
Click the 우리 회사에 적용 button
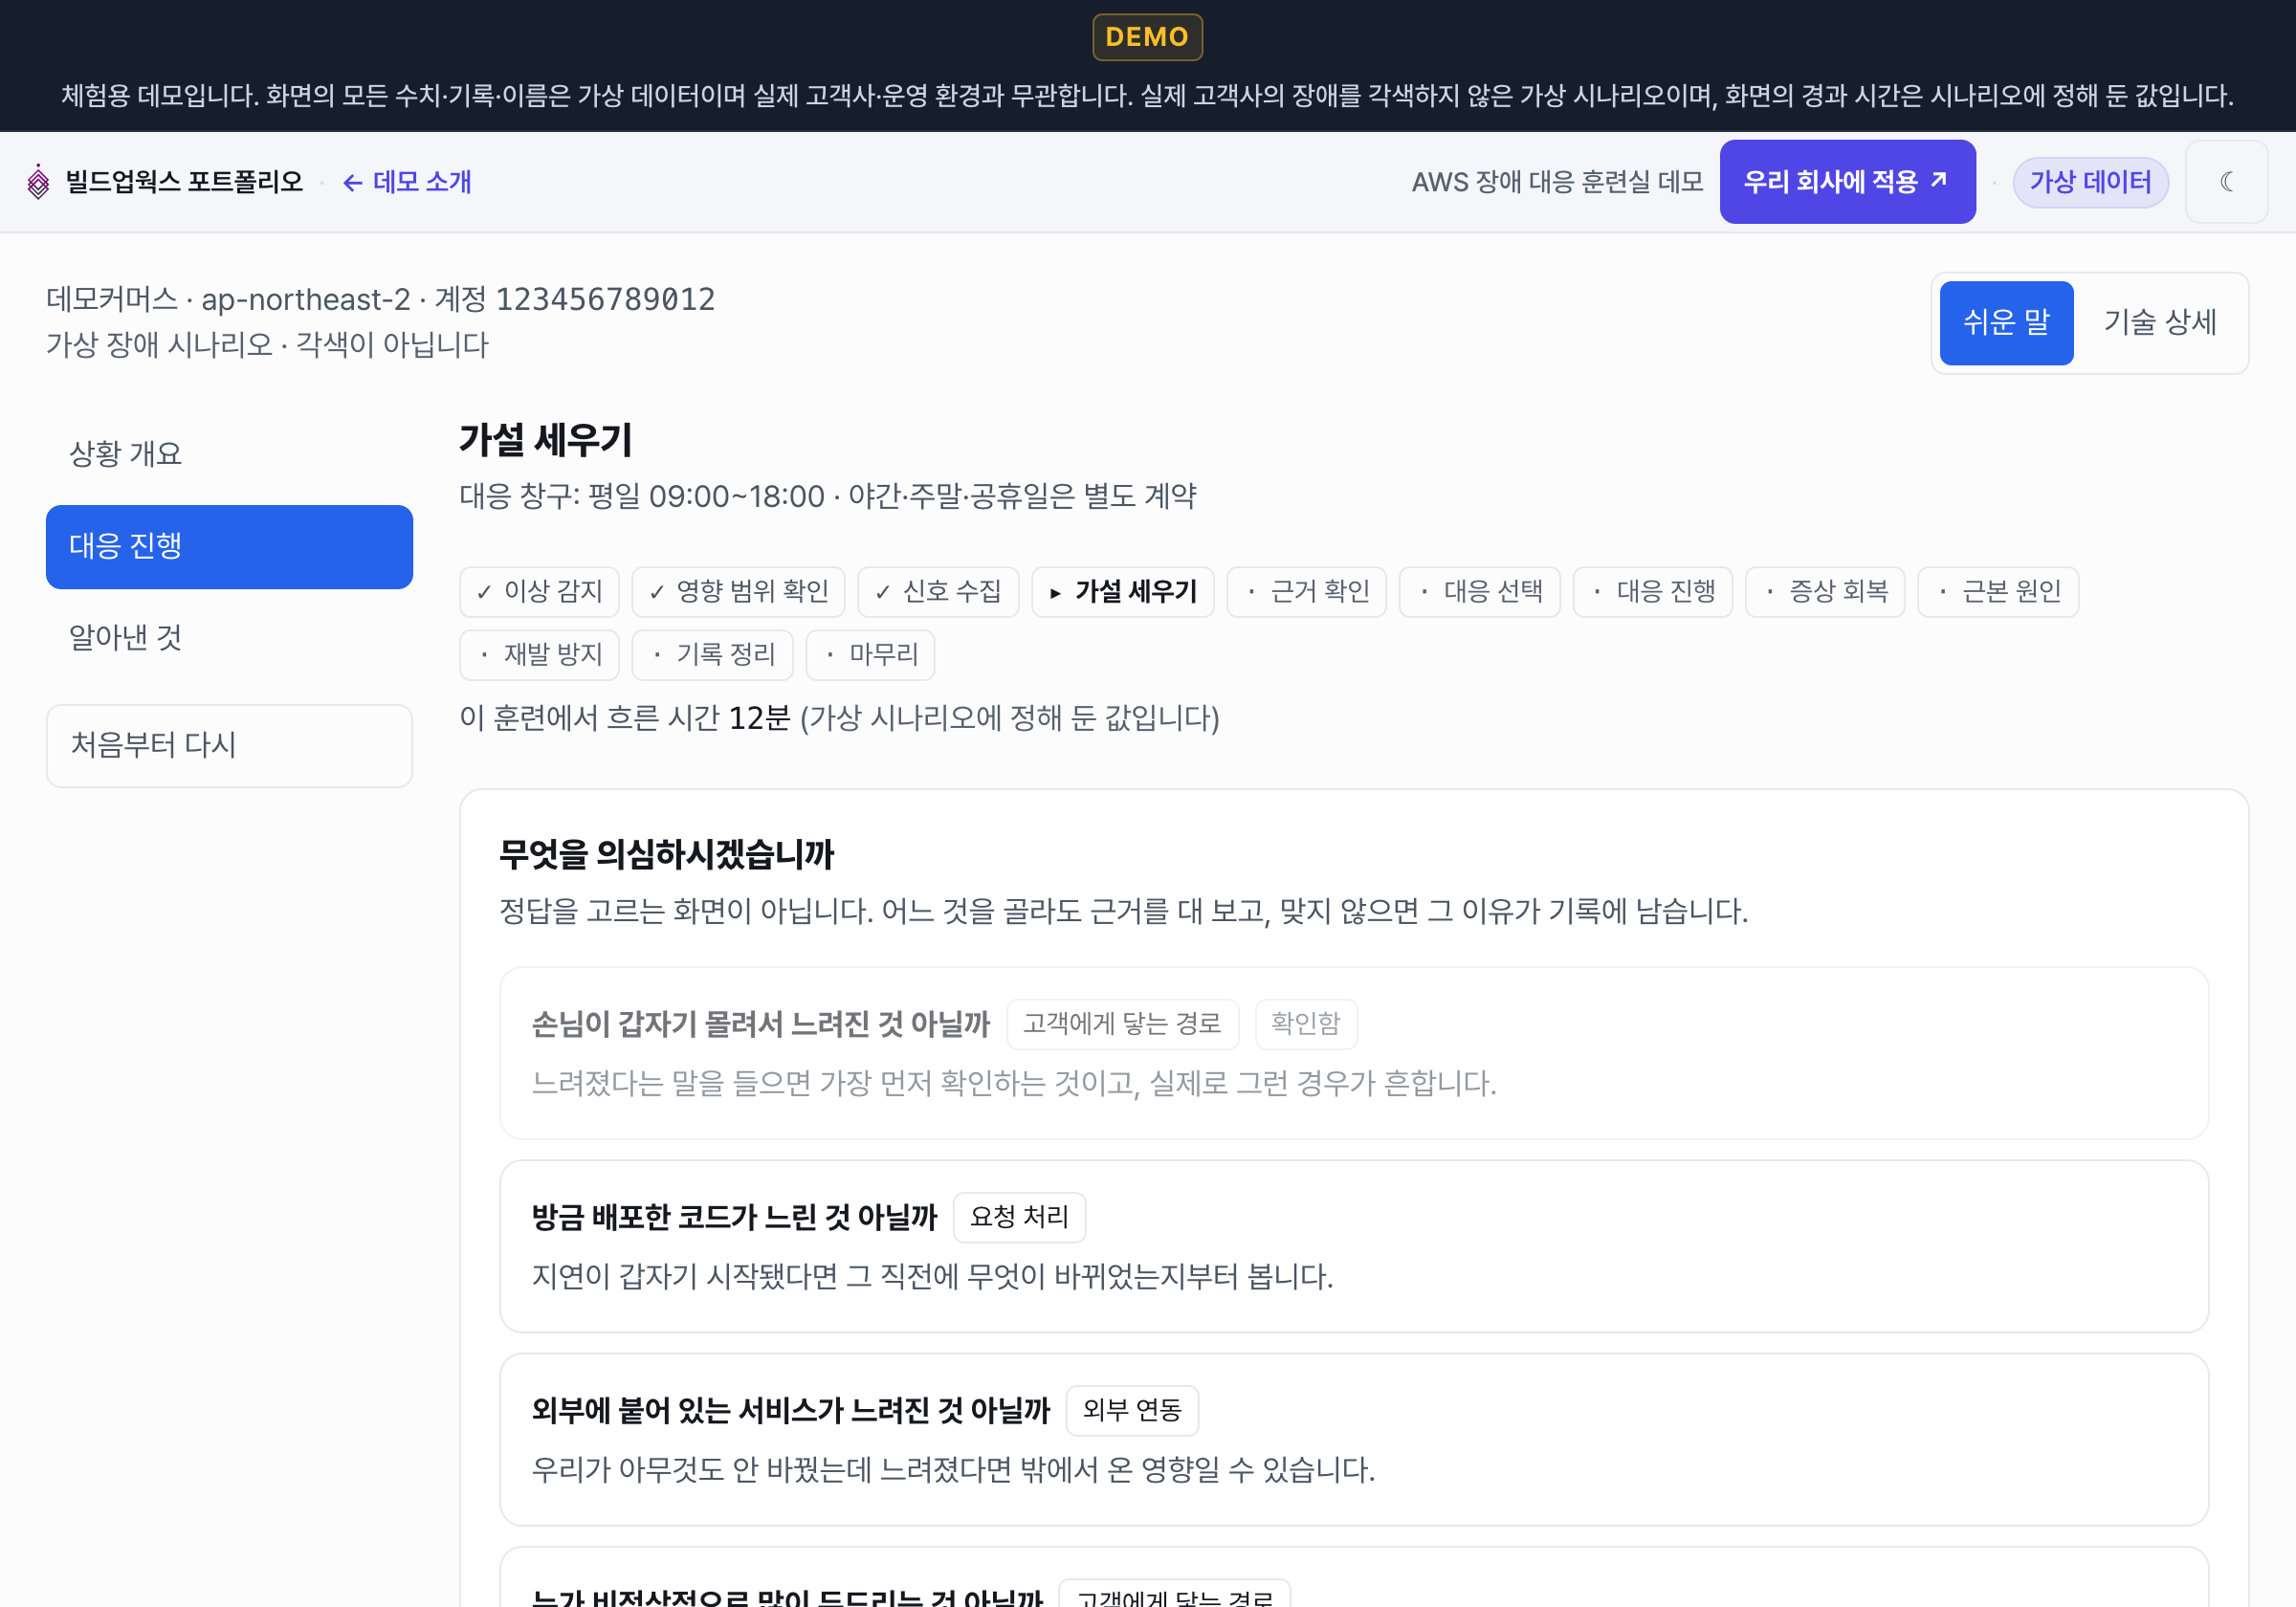pyautogui.click(x=1847, y=182)
